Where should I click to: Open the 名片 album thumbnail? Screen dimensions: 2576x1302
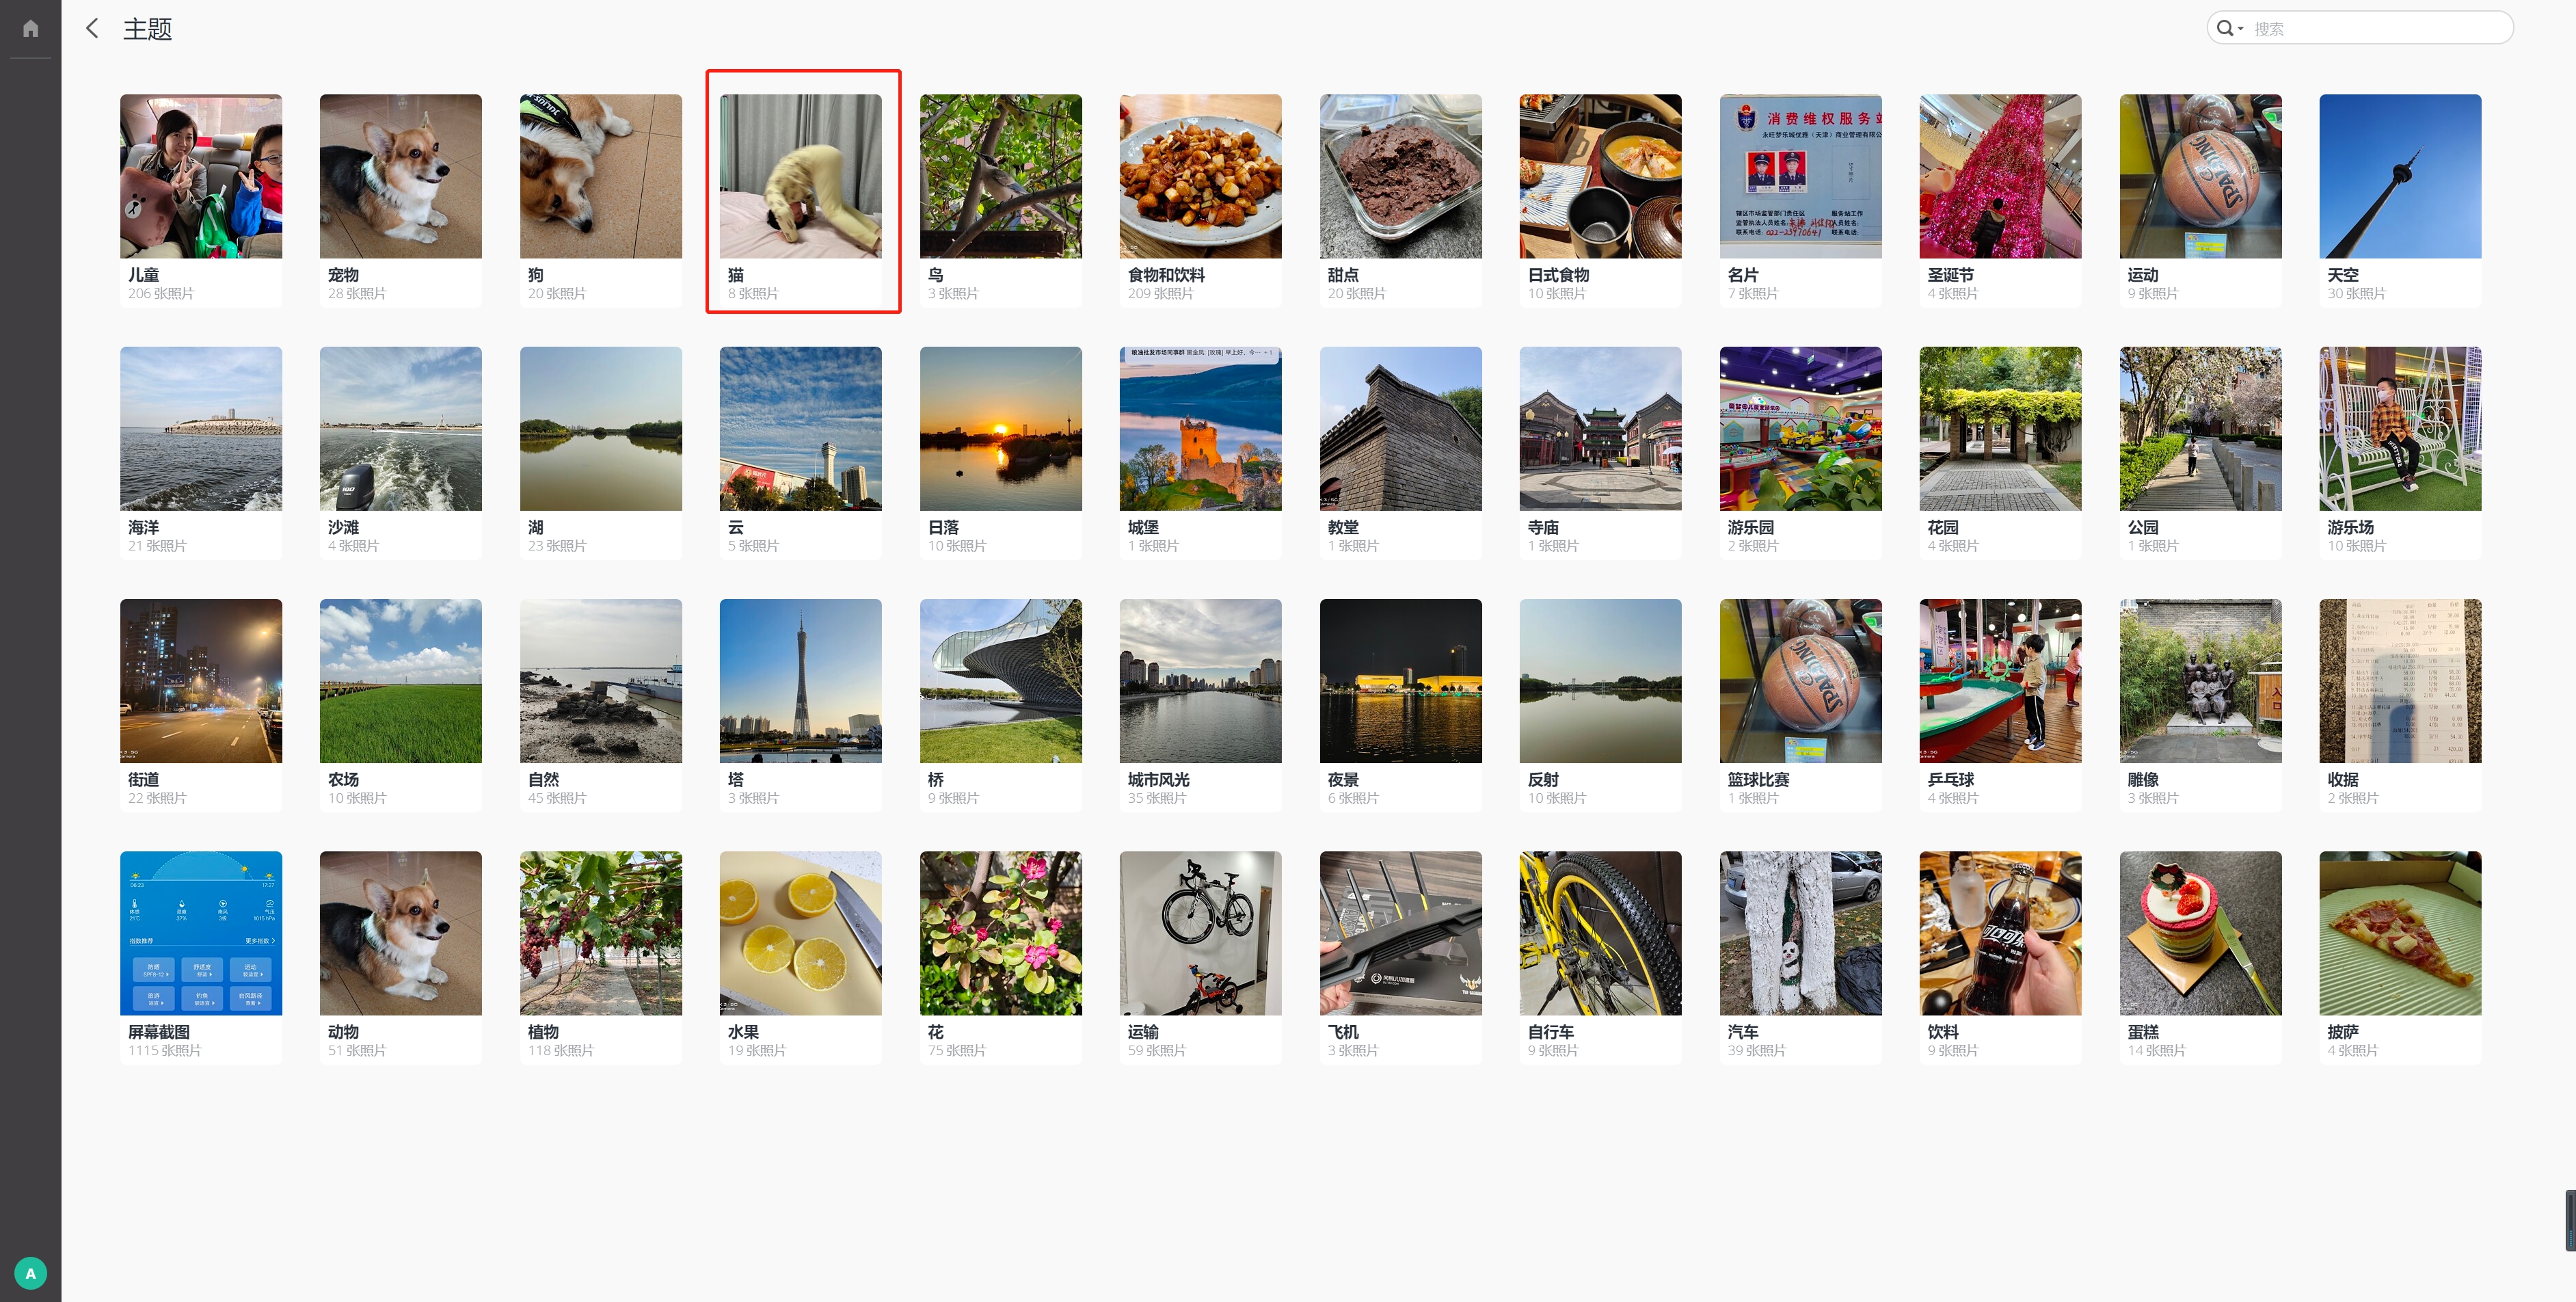tap(1800, 177)
